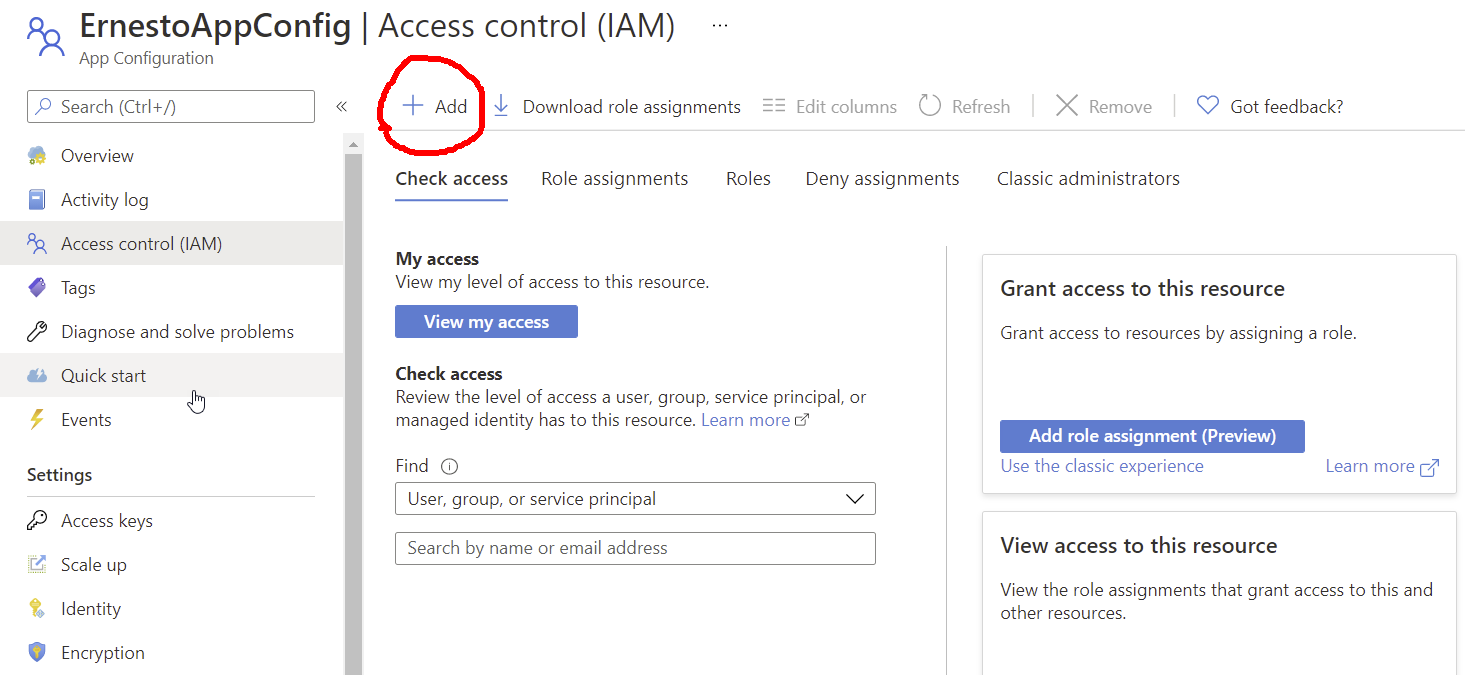
Task: Click the ErnestoAppConfig title text
Action: tap(215, 26)
